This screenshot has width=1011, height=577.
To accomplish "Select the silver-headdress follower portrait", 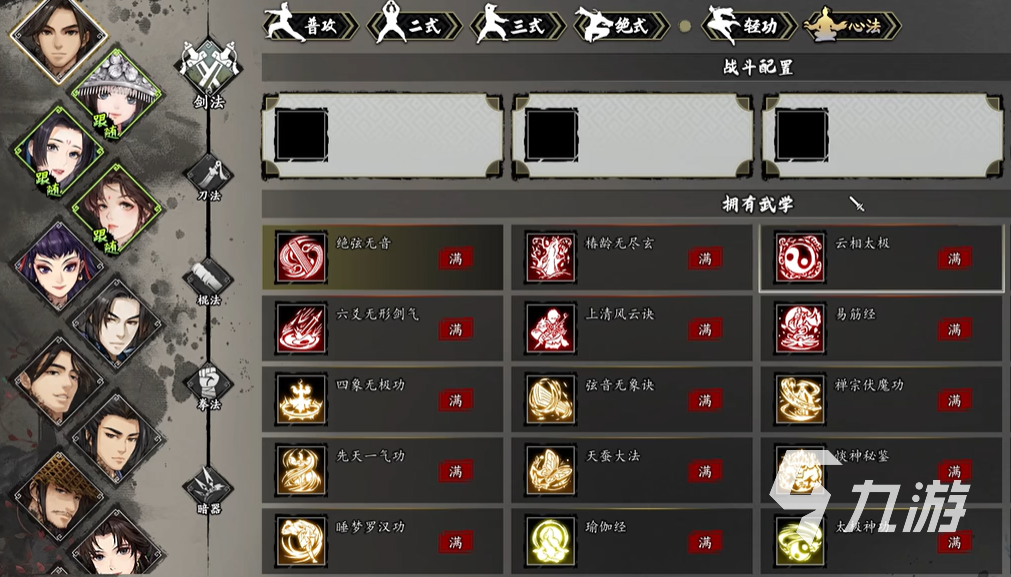I will 116,95.
